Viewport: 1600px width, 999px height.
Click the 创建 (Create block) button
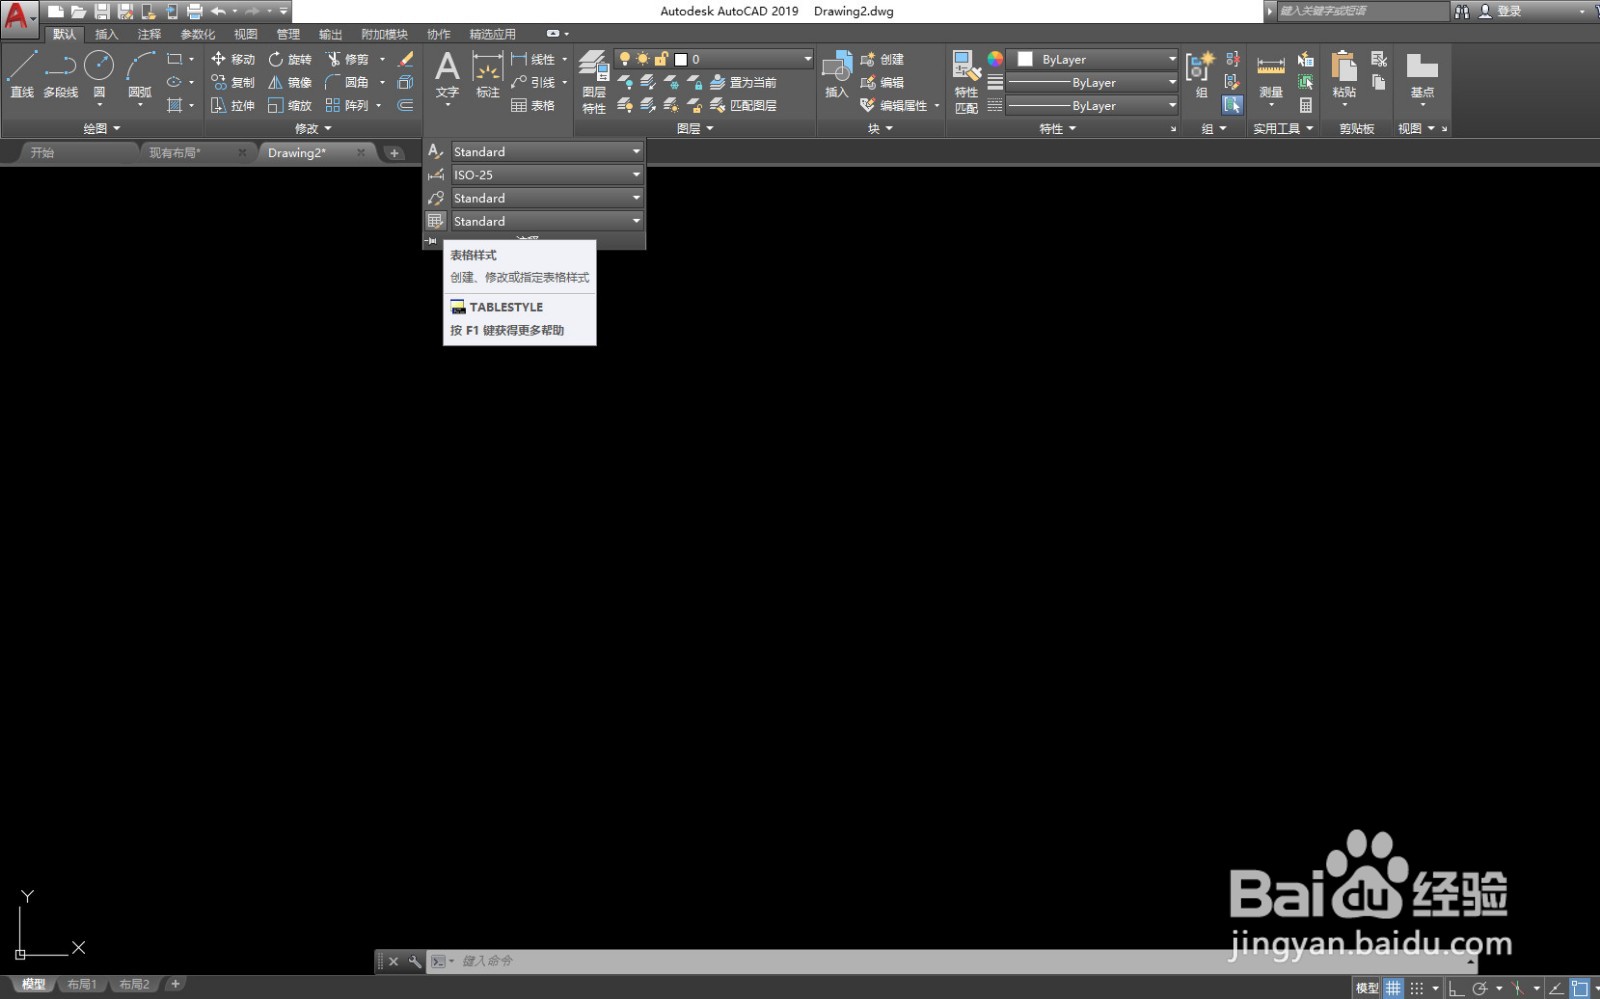click(883, 59)
